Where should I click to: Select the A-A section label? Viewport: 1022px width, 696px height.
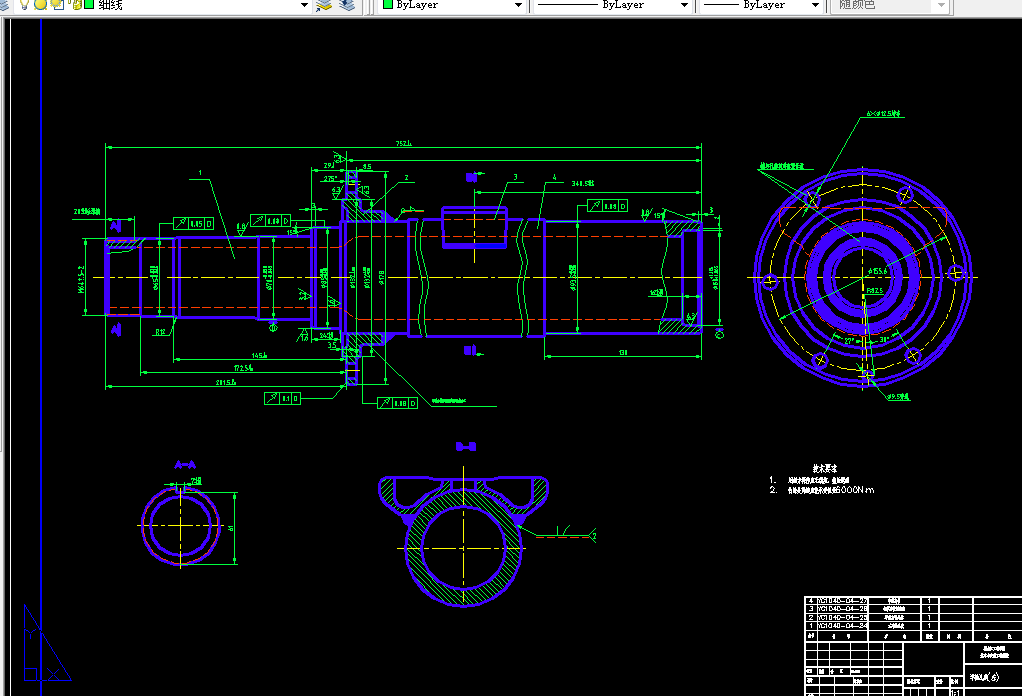click(x=185, y=465)
